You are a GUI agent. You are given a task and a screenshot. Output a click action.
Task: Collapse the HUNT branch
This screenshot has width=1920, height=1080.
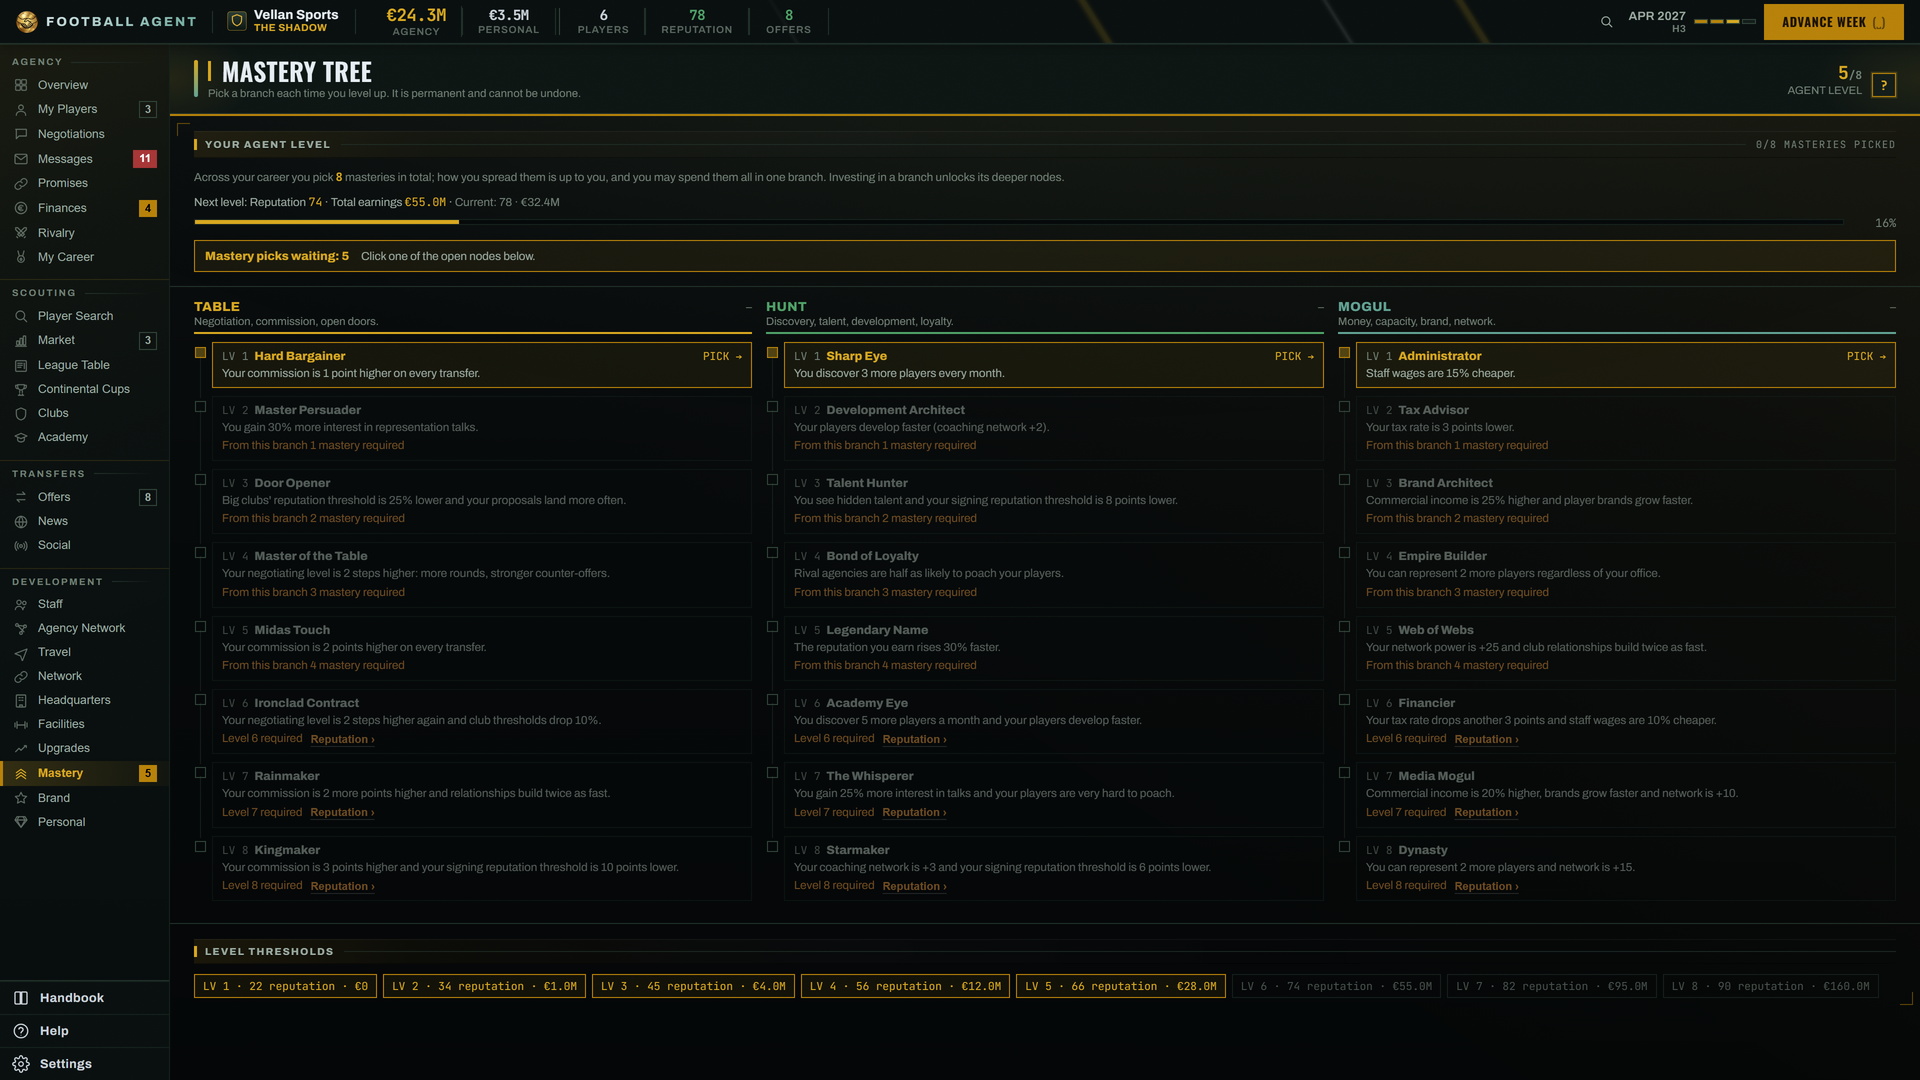1320,308
